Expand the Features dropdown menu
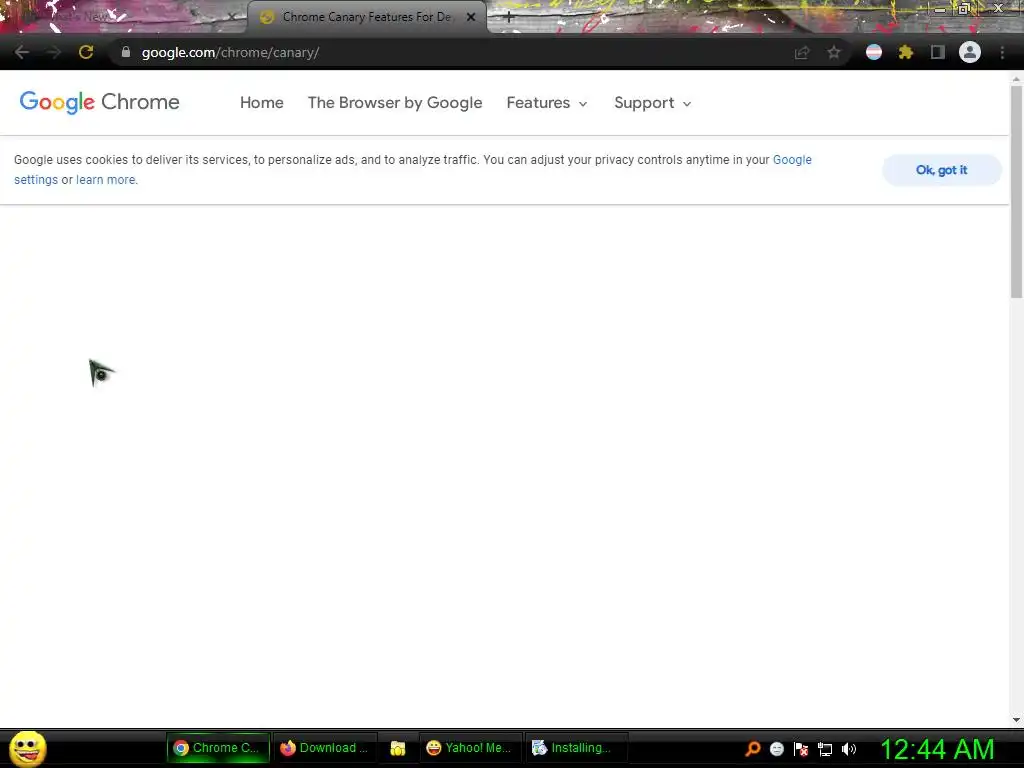This screenshot has height=768, width=1024. click(547, 103)
